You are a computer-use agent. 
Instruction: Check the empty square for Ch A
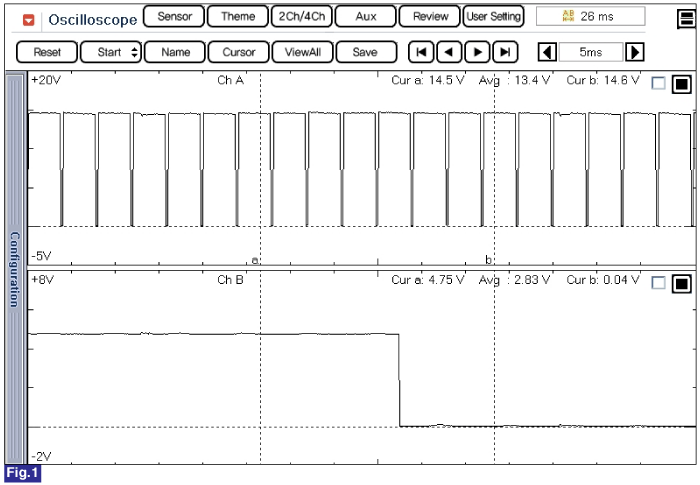point(658,83)
